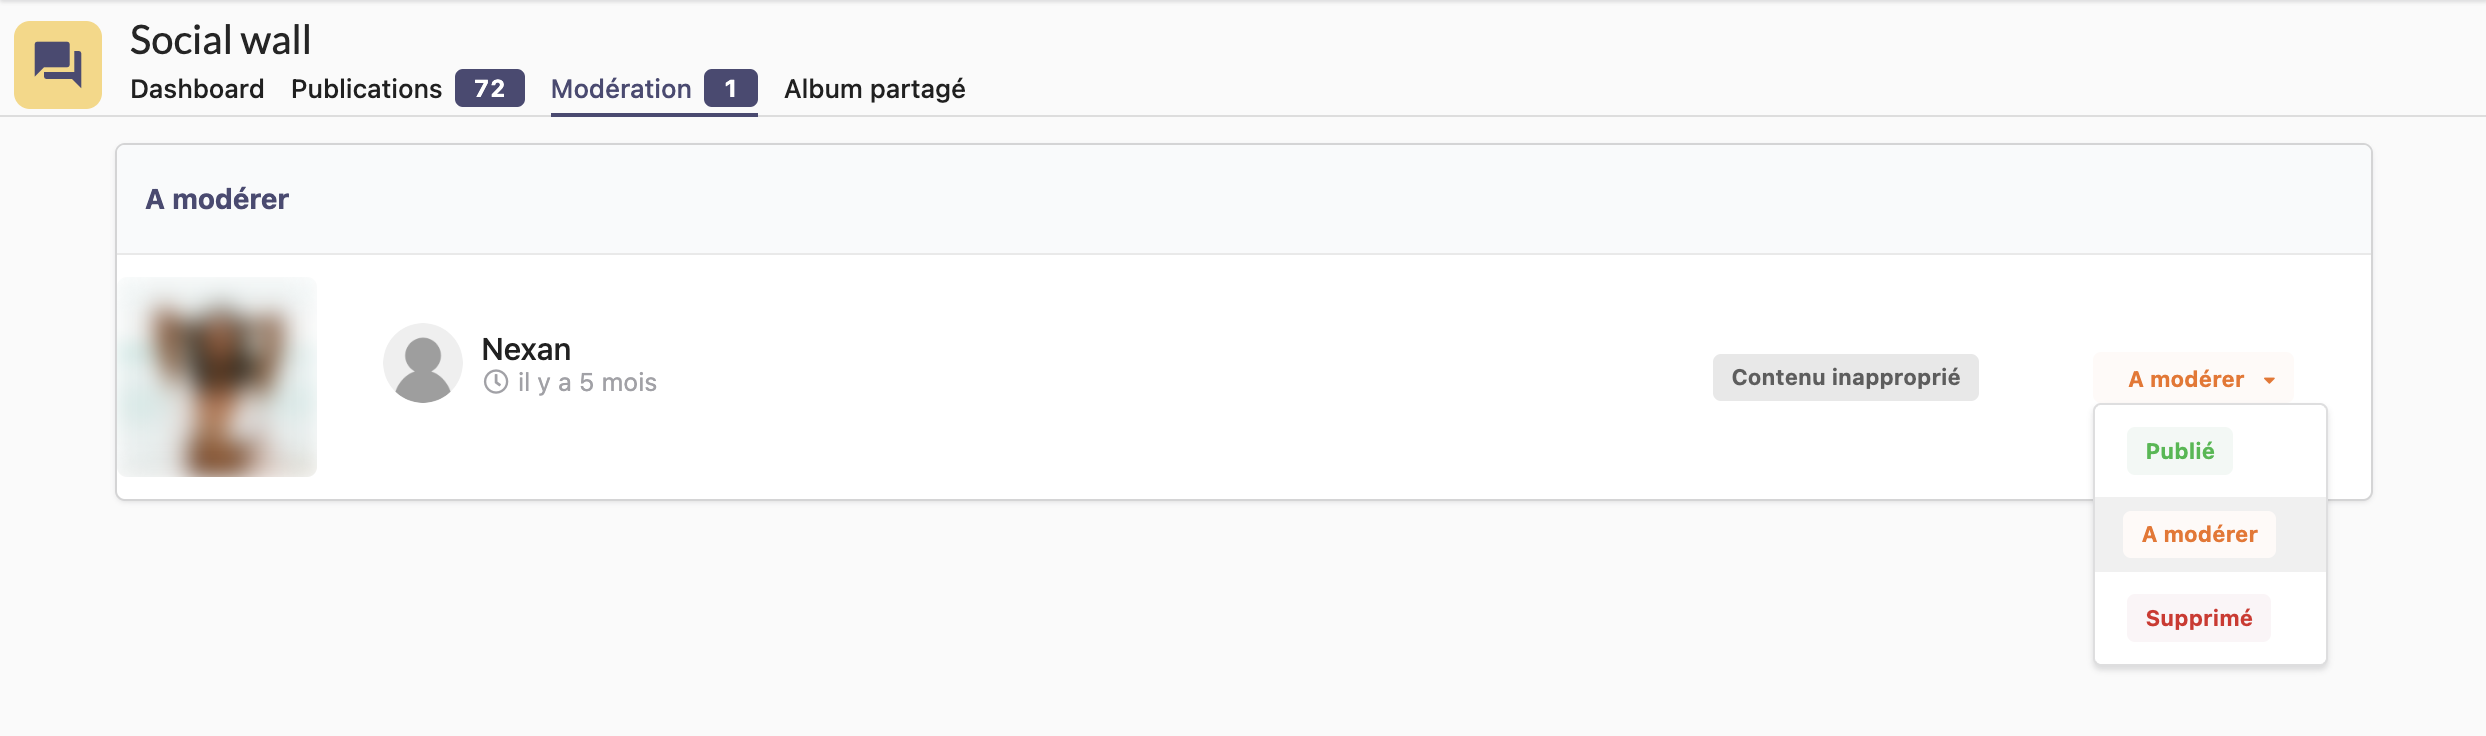Click the Nexan author name

click(526, 349)
